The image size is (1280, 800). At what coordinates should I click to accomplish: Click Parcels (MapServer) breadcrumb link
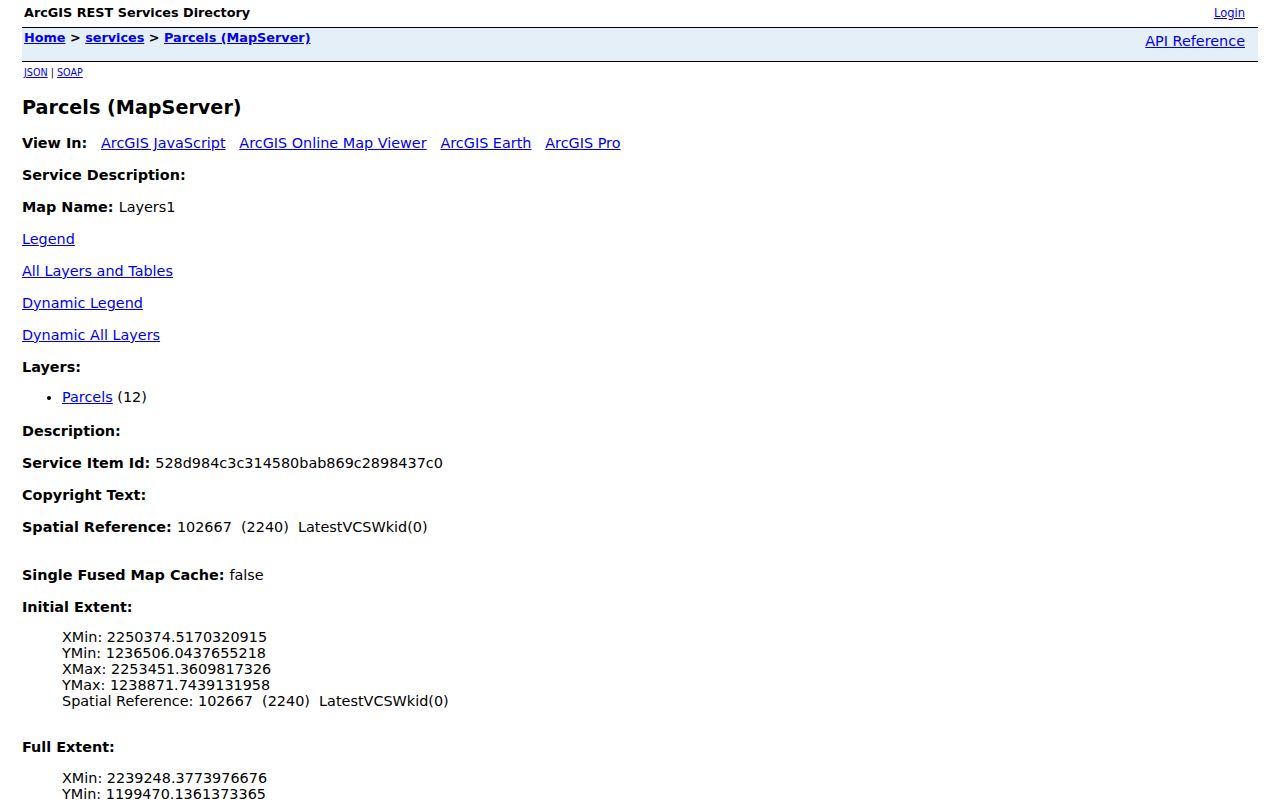[237, 38]
